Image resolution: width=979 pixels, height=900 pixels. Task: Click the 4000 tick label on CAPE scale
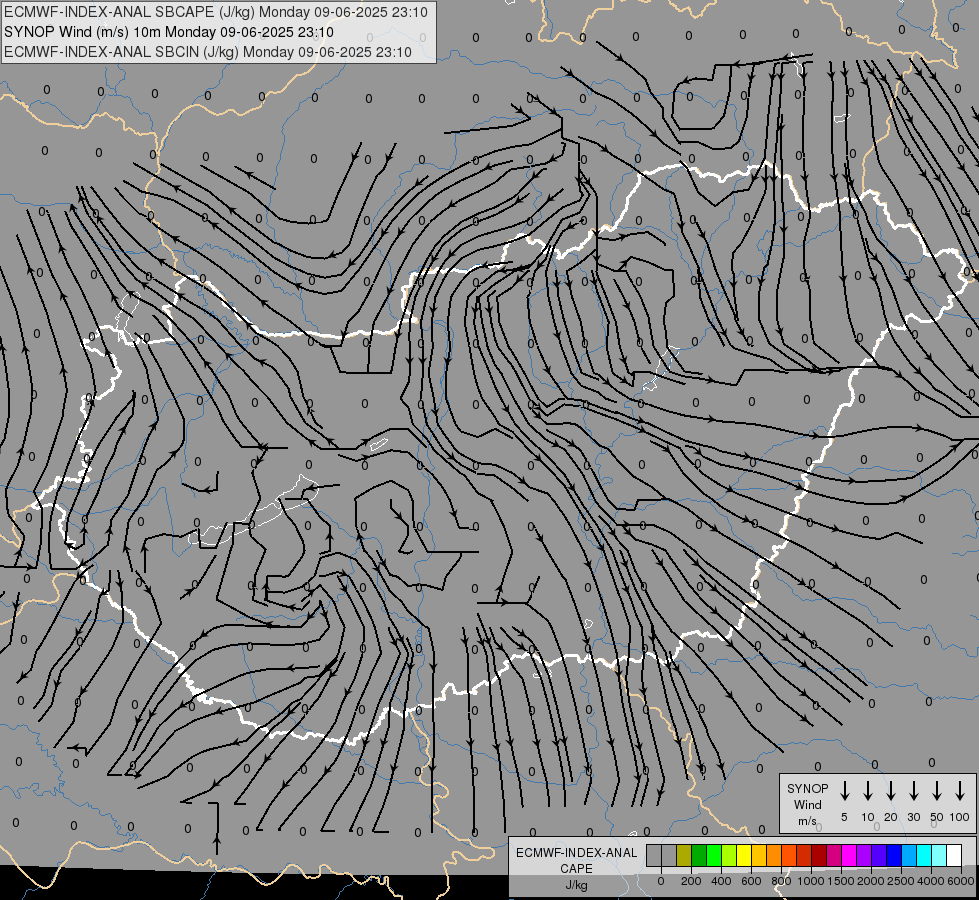click(930, 881)
